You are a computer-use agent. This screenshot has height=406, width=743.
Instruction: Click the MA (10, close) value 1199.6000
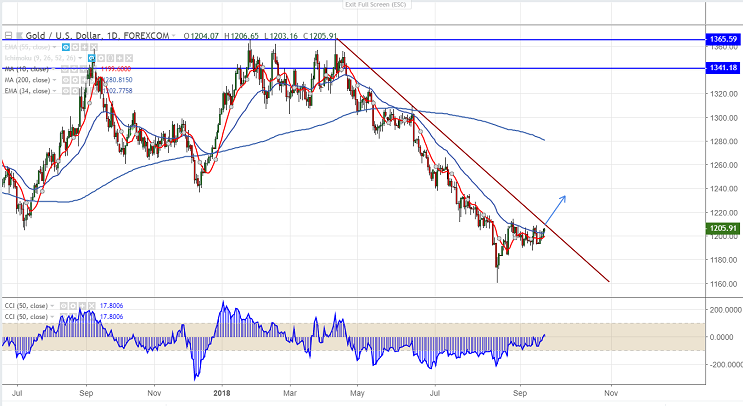tap(116, 69)
